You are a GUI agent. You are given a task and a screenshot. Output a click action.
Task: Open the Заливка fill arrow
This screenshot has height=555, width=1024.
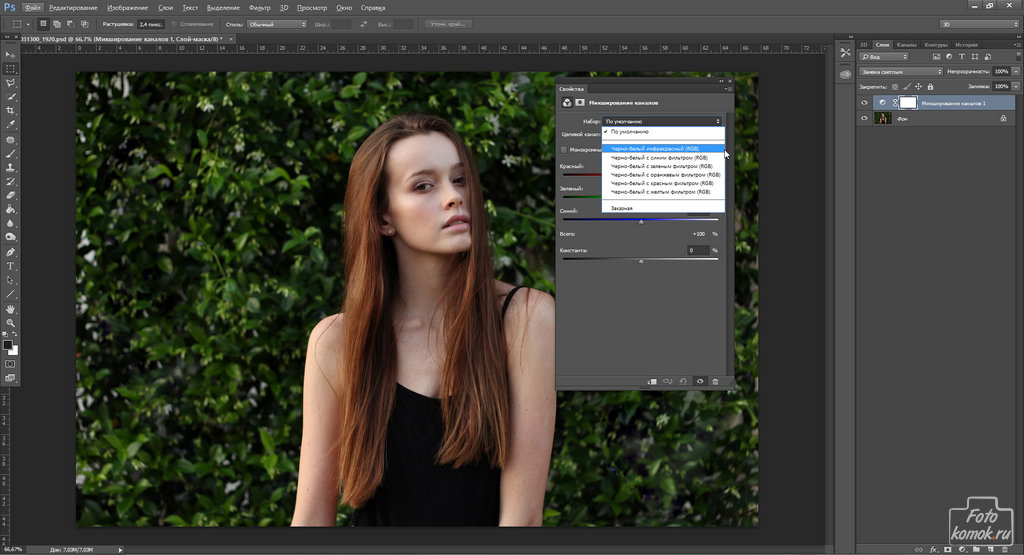(x=1016, y=86)
